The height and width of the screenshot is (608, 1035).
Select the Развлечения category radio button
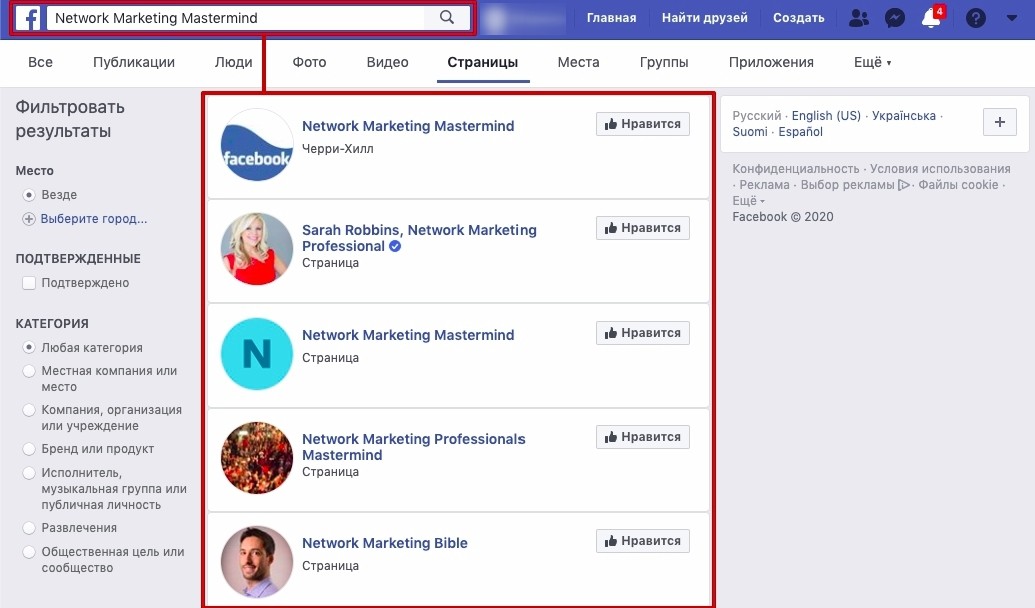click(29, 528)
